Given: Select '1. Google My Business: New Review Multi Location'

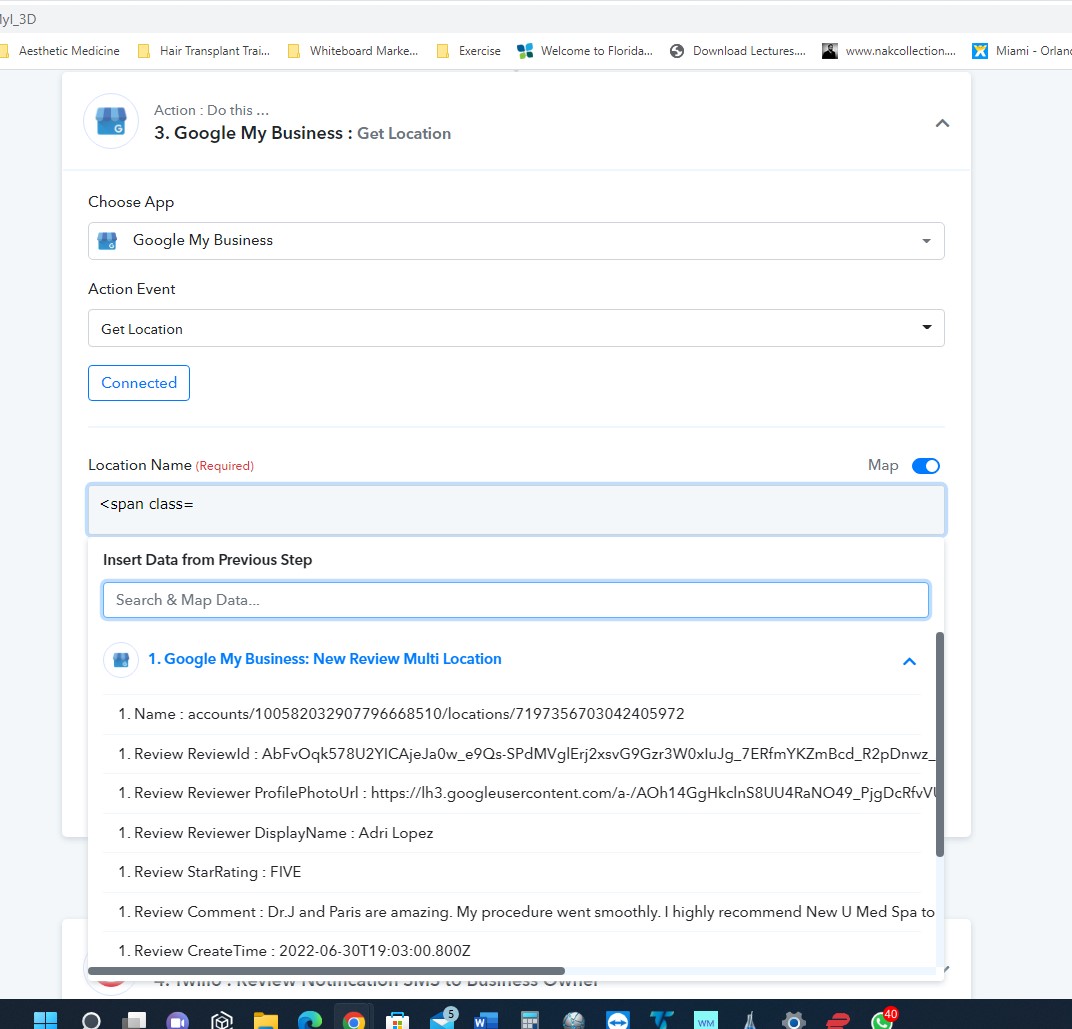Looking at the screenshot, I should (325, 659).
